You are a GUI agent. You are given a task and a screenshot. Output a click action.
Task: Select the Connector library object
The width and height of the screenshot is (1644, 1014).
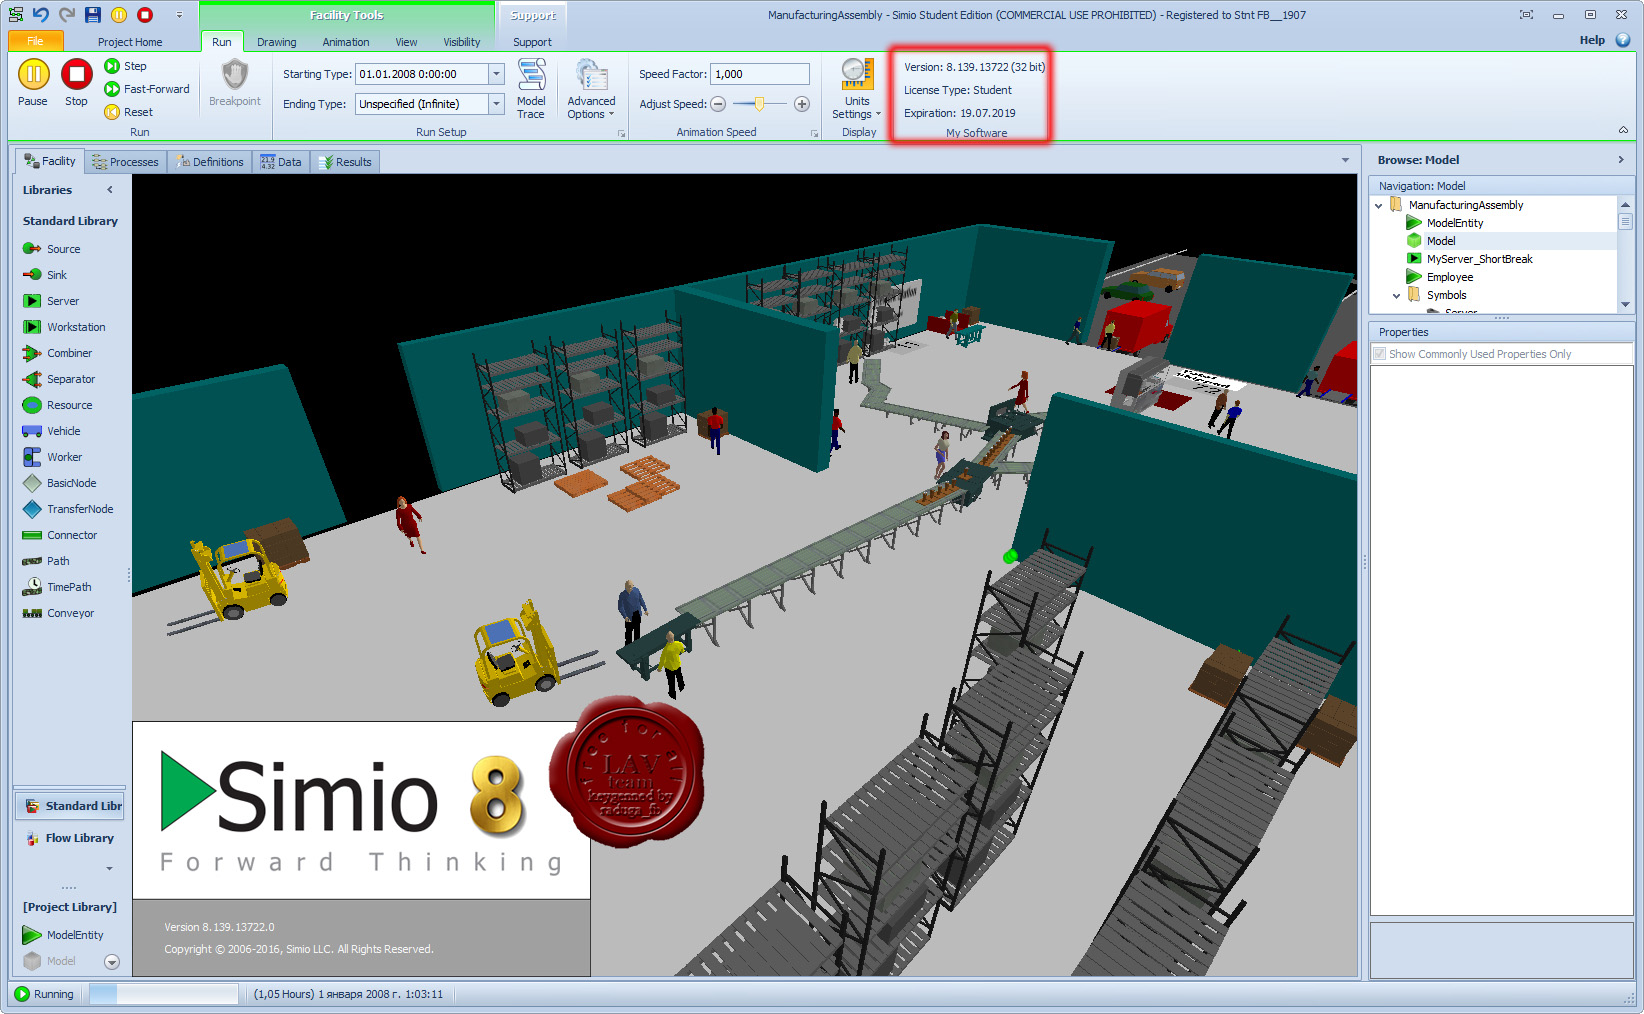[60, 535]
